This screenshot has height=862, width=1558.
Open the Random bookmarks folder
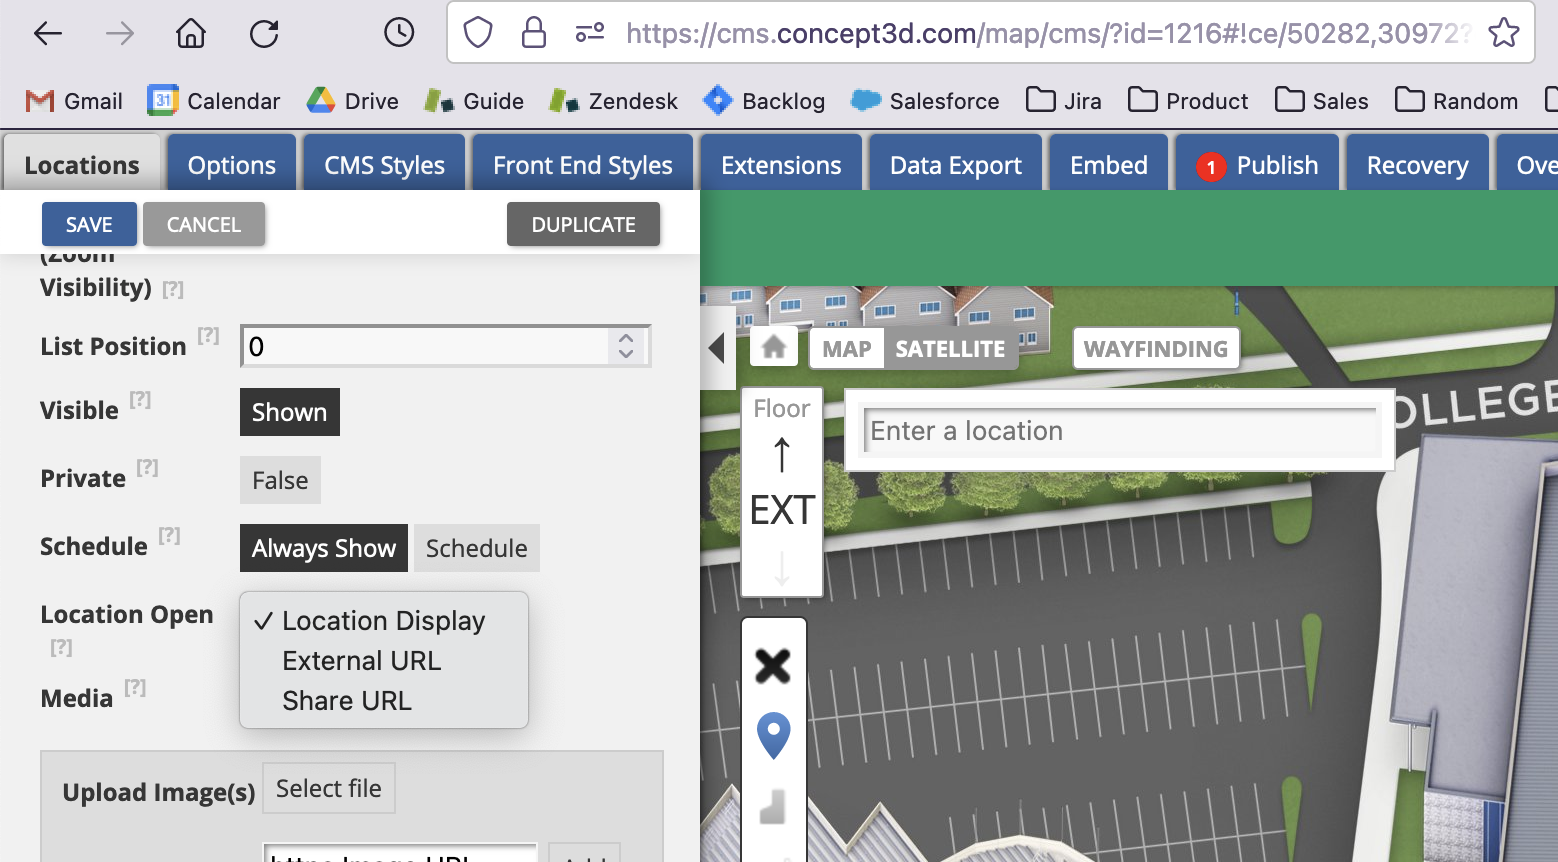tap(1457, 101)
